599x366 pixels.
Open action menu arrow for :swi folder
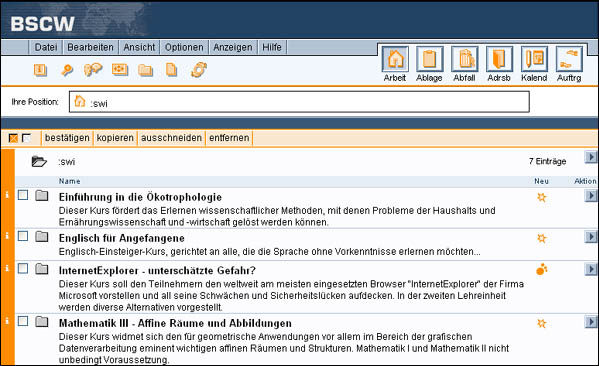pos(591,157)
